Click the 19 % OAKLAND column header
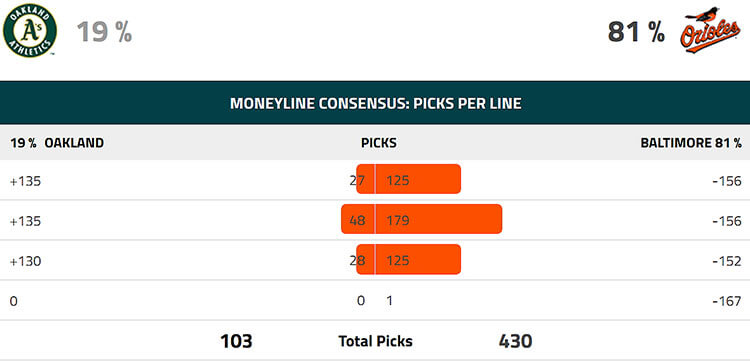Screen dimensions: 750x361 pyautogui.click(x=57, y=142)
